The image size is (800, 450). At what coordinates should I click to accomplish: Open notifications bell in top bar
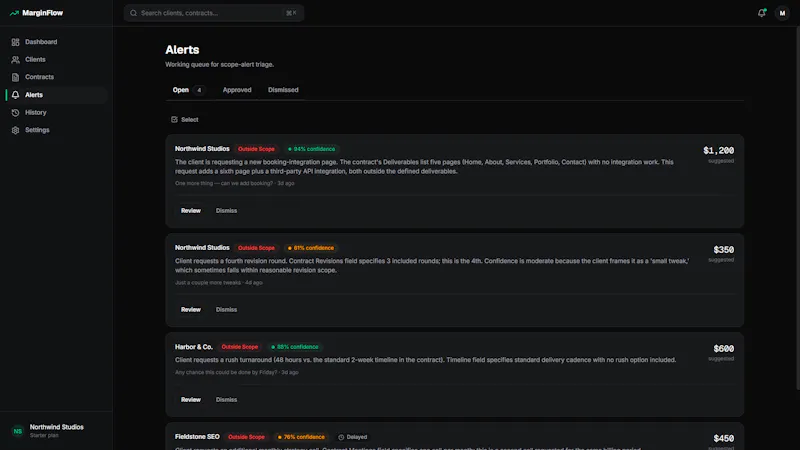click(x=761, y=13)
